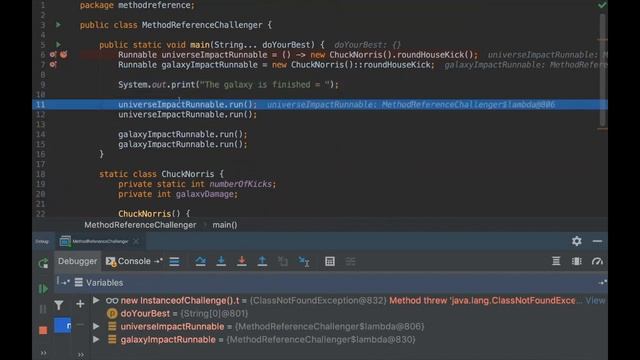Stop the debug session with red square
Image resolution: width=640 pixels, height=360 pixels.
(x=43, y=330)
